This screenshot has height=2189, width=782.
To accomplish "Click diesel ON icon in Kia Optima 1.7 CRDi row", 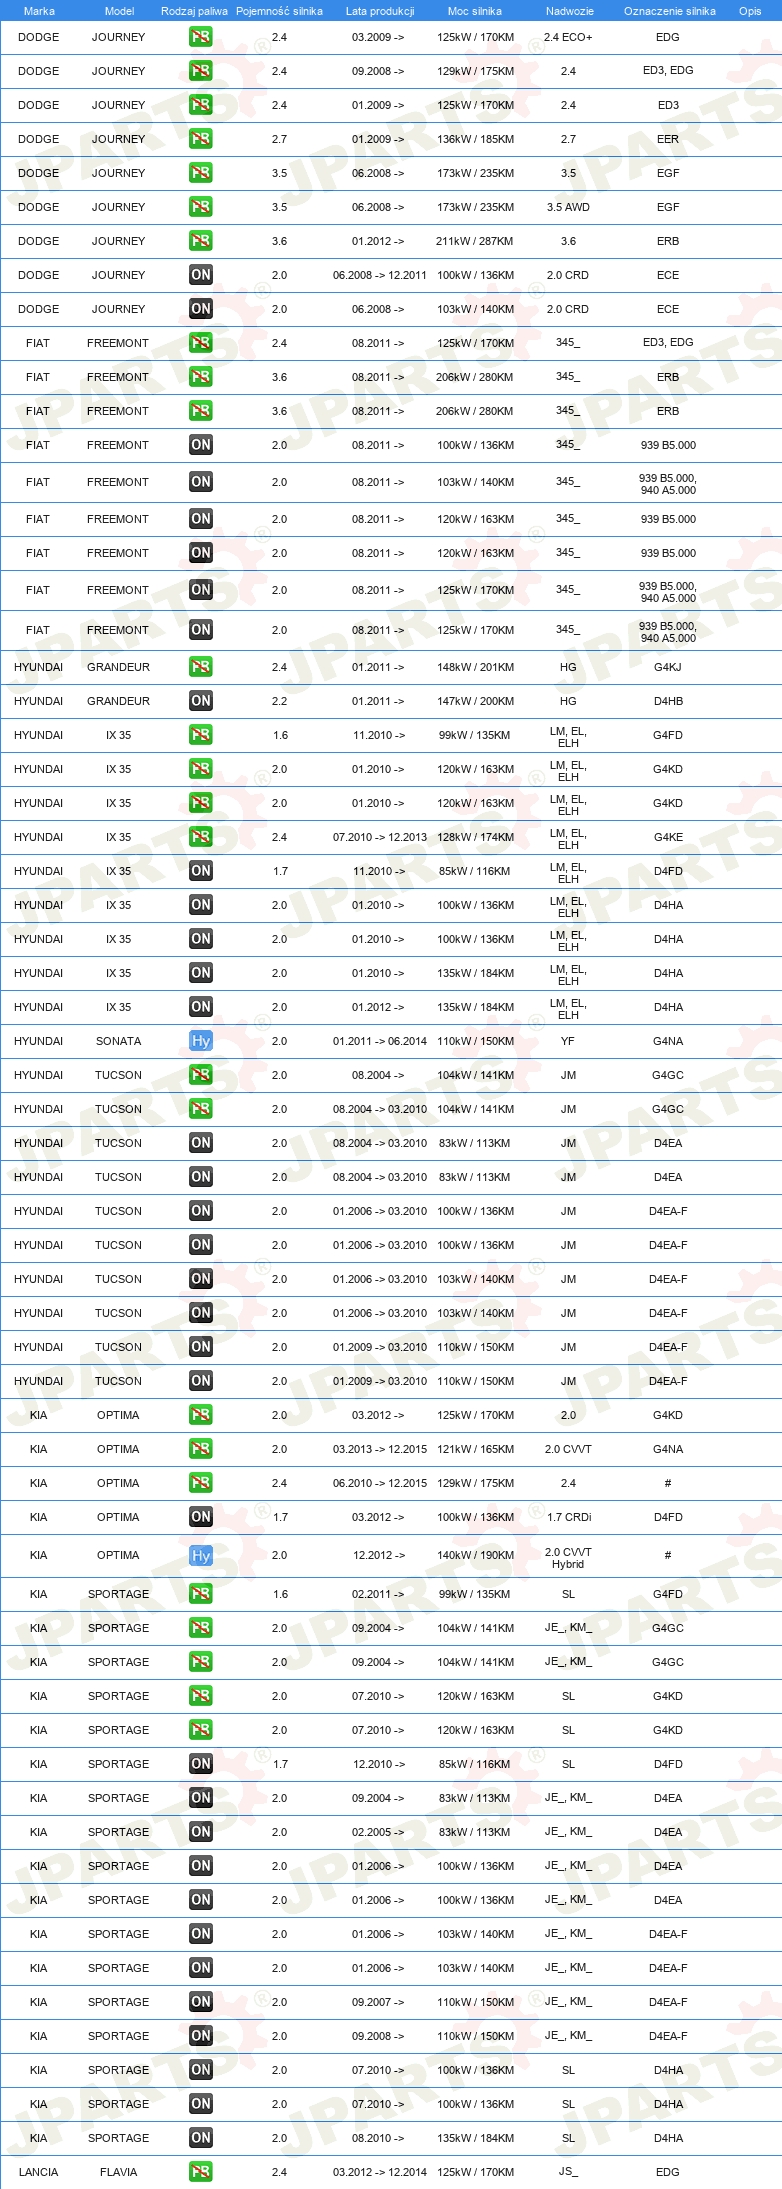I will point(201,1517).
